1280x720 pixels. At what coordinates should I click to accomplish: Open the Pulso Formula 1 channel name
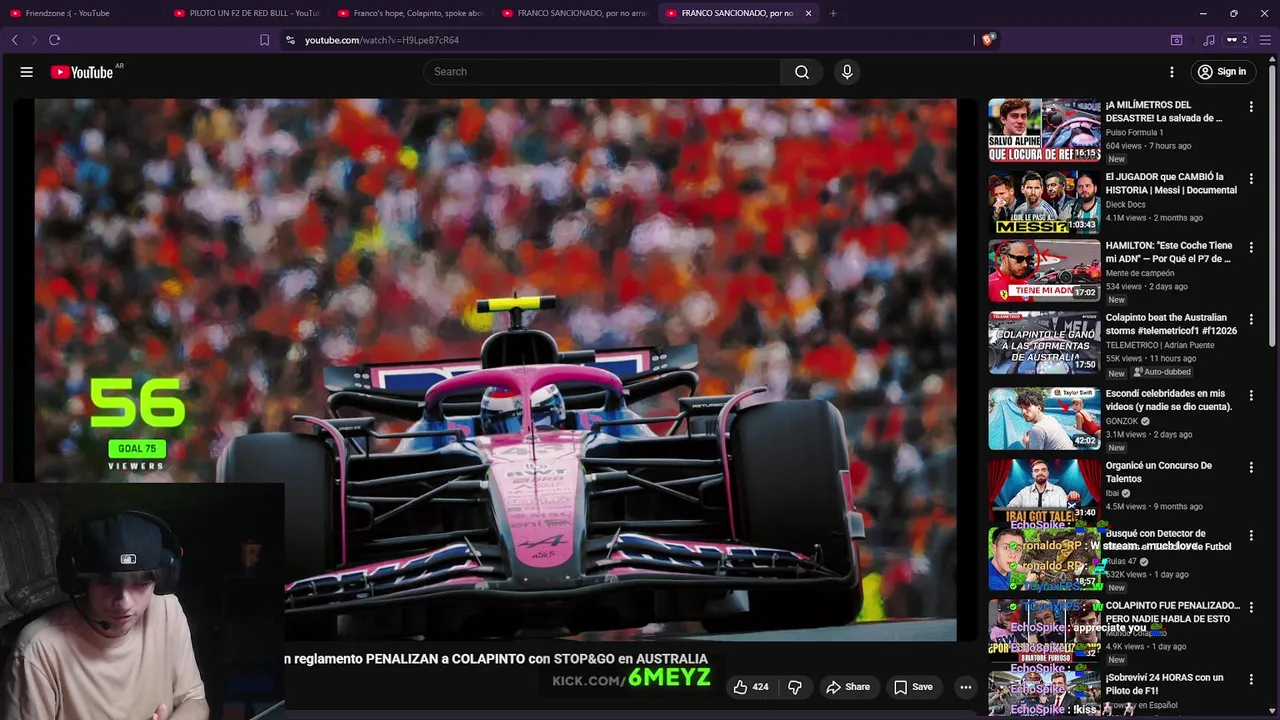click(x=1134, y=132)
